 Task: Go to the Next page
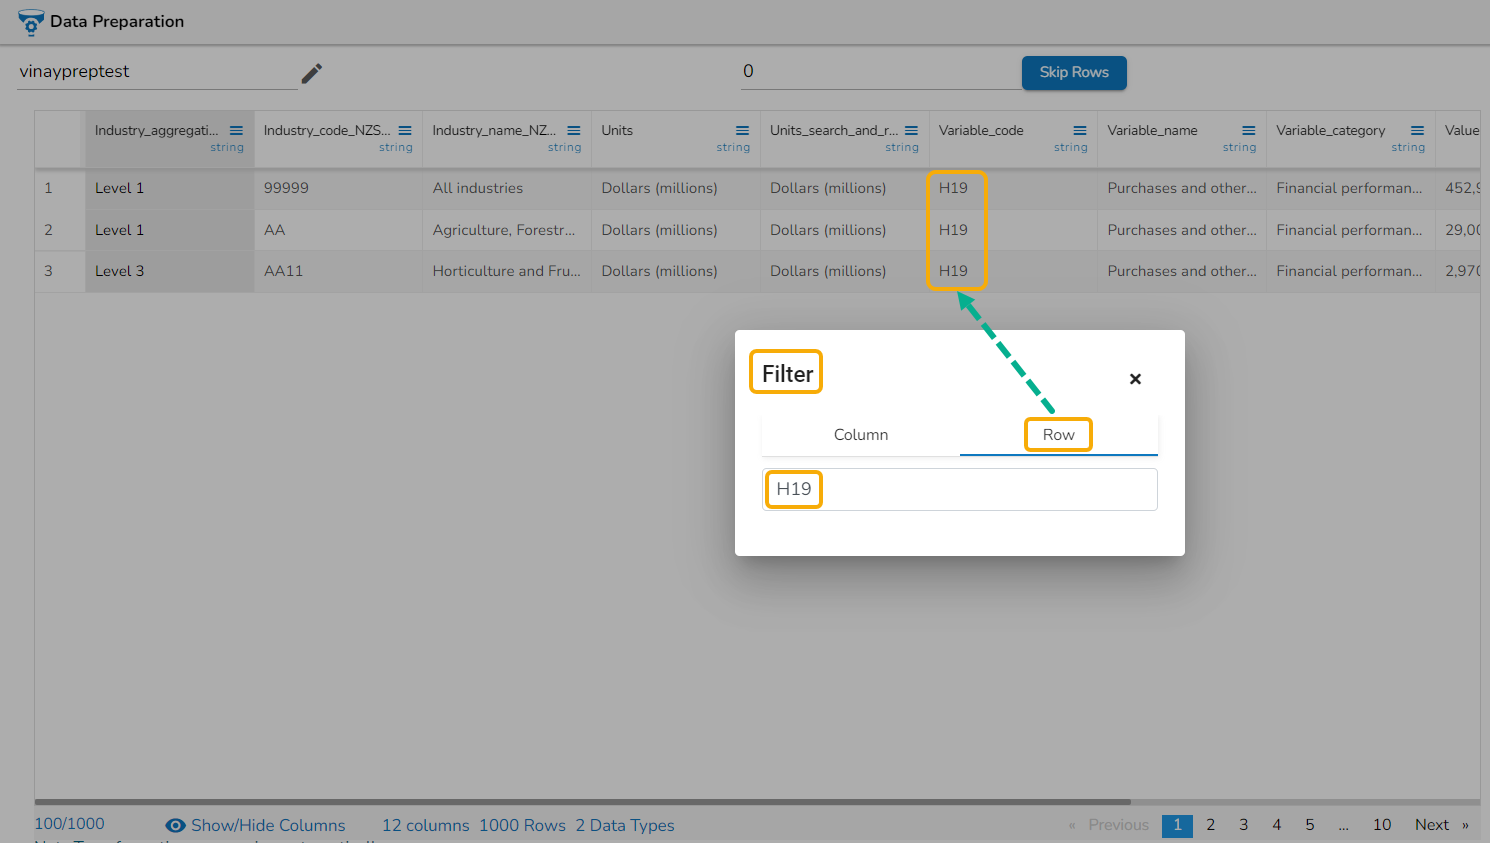point(1441,825)
